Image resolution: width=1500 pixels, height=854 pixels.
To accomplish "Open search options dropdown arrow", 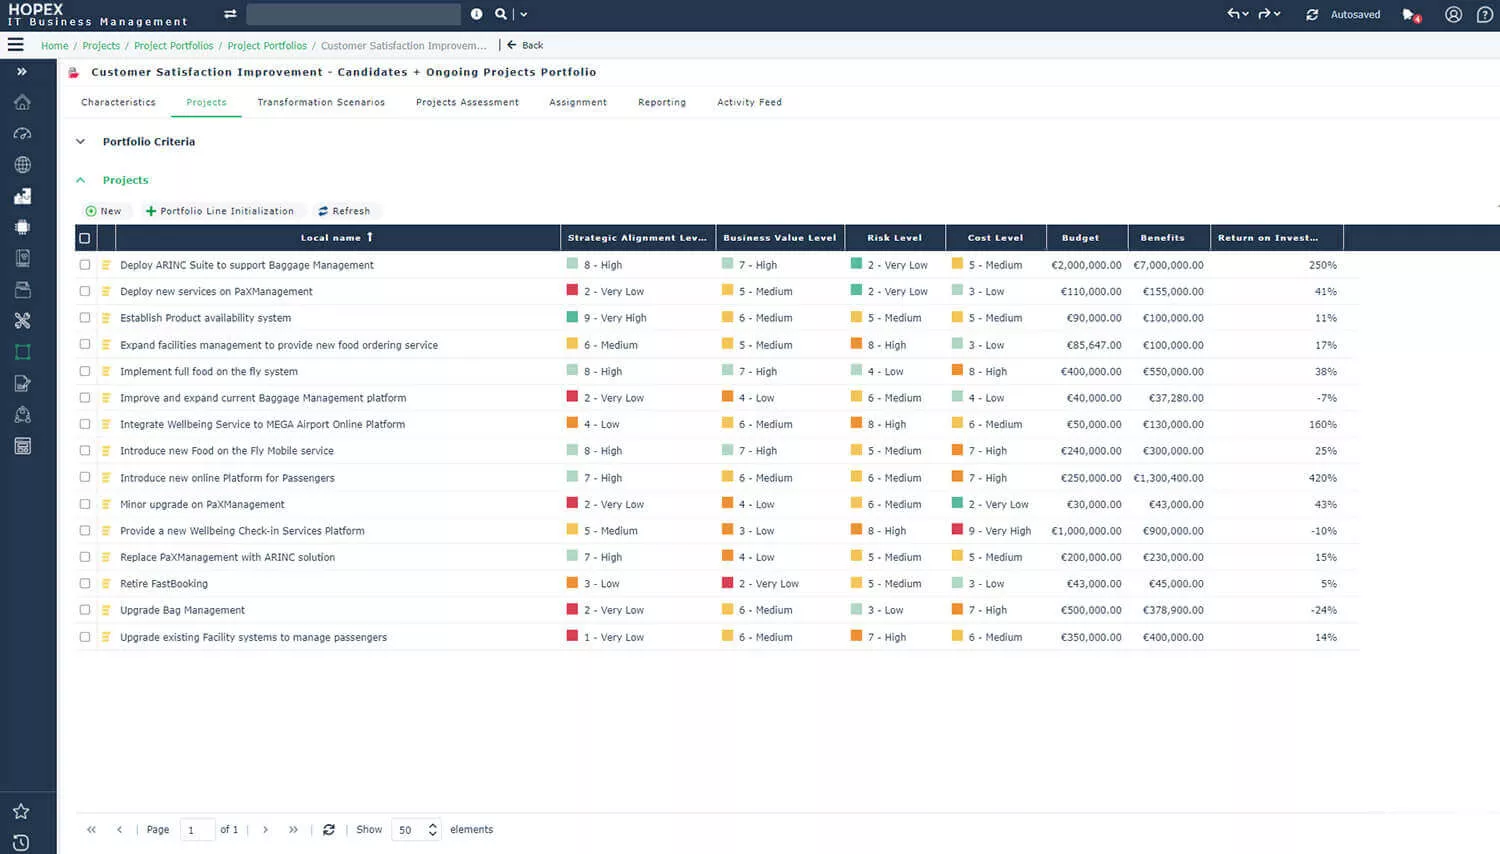I will (x=523, y=14).
